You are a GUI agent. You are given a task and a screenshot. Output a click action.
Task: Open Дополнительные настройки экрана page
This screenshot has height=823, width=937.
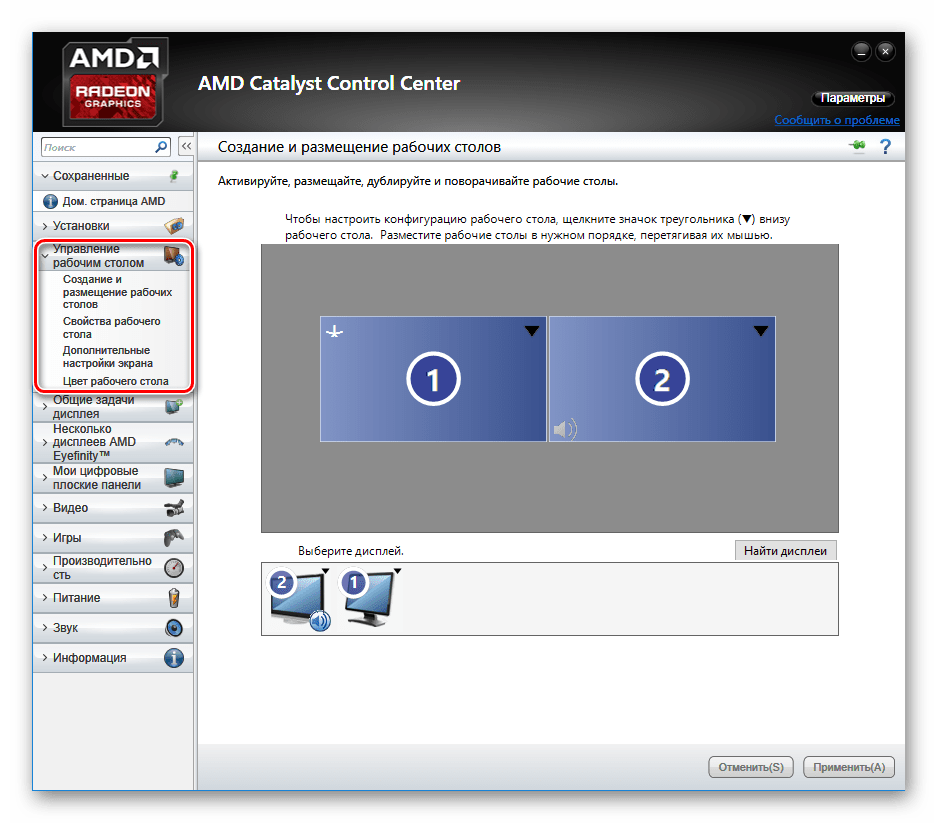108,357
